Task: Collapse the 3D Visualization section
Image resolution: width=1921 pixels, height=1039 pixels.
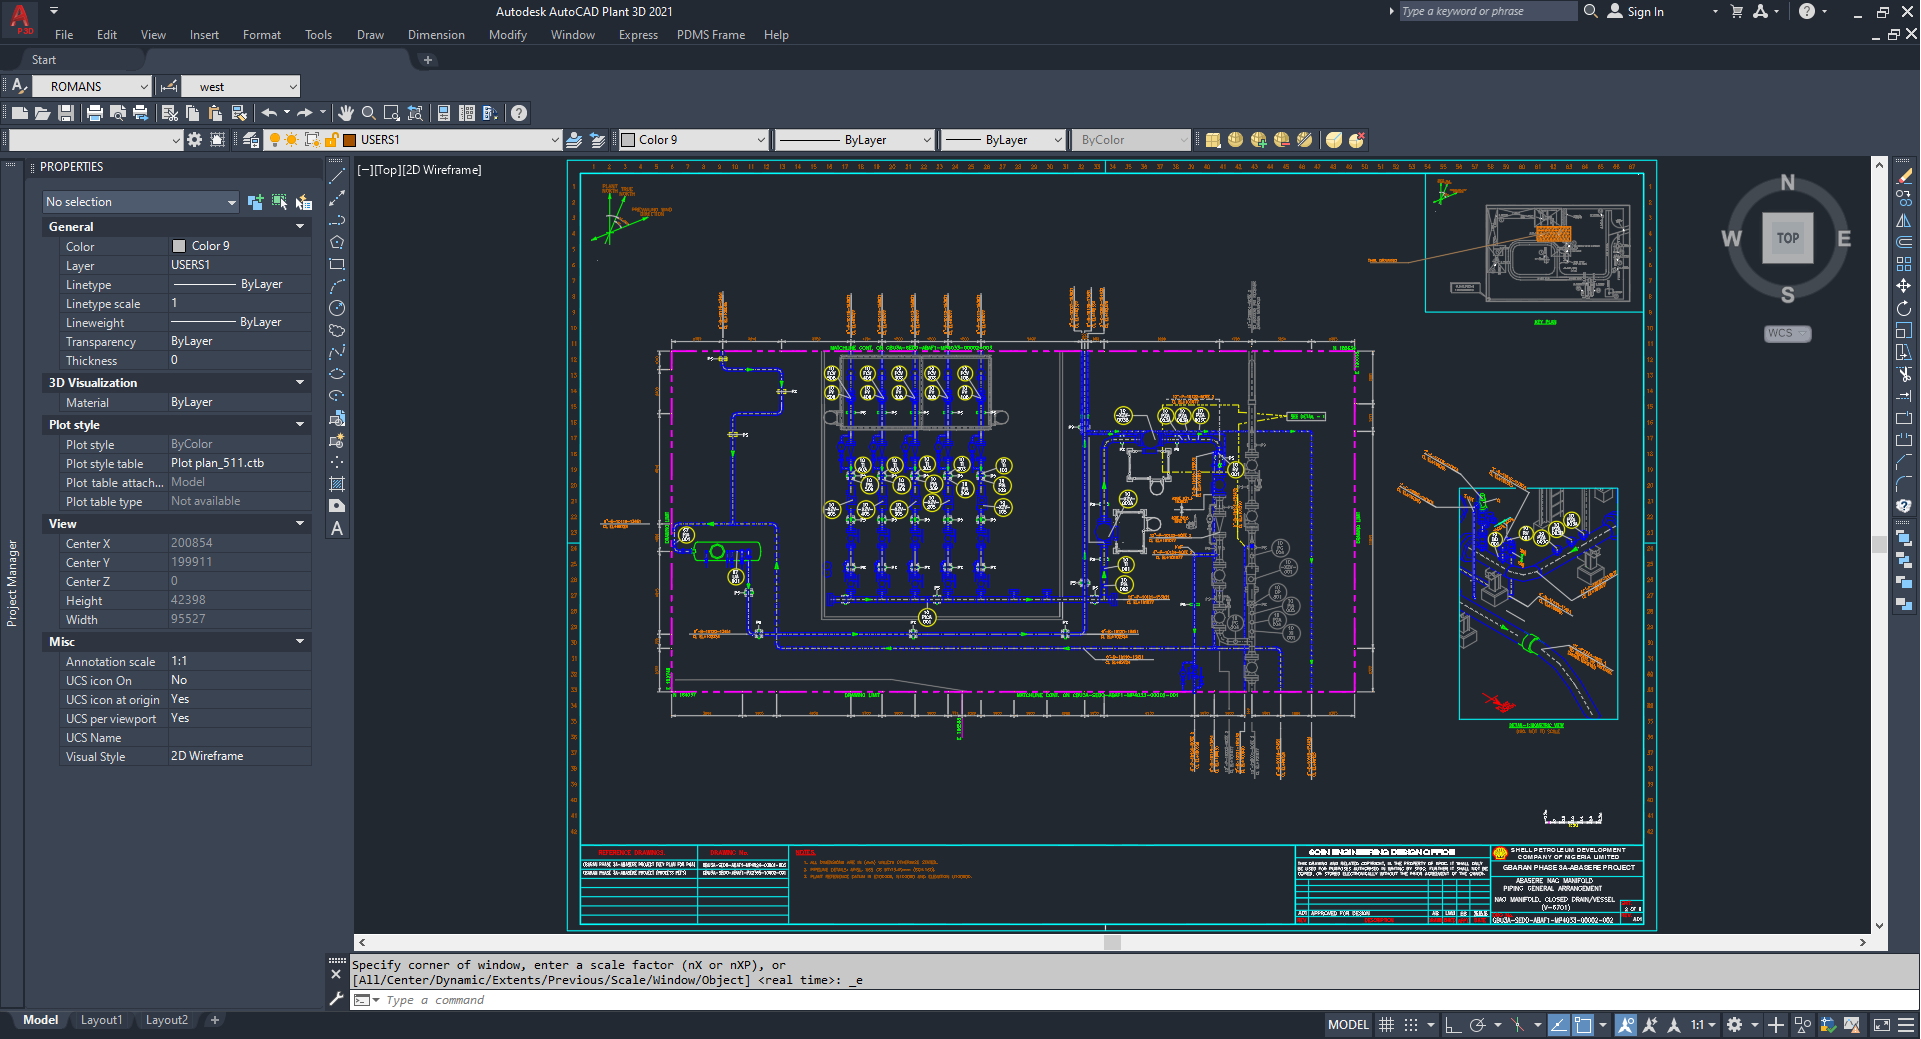Action: click(299, 383)
